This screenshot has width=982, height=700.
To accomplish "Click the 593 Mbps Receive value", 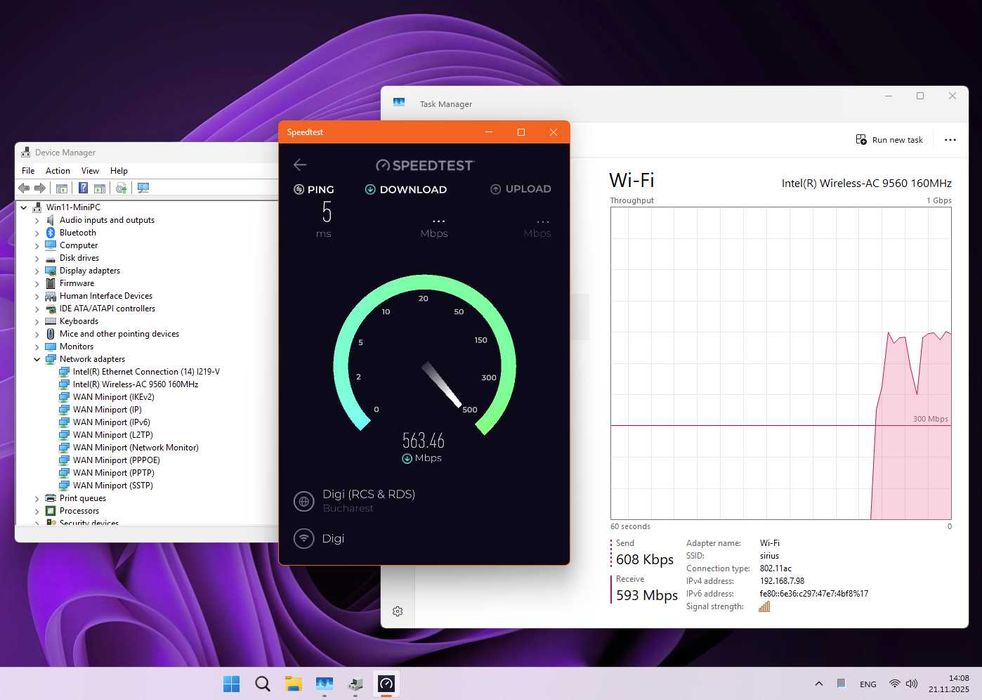I will coord(646,595).
